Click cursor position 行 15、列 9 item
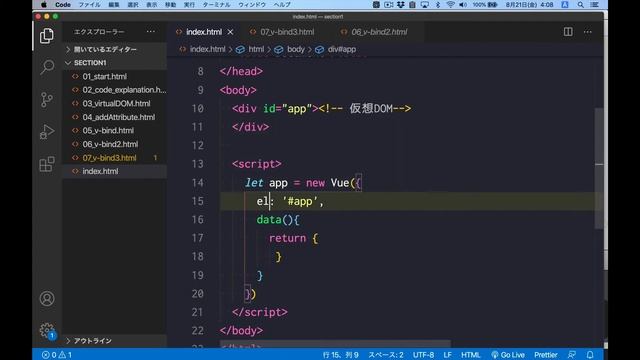640x360 pixels. pyautogui.click(x=340, y=355)
